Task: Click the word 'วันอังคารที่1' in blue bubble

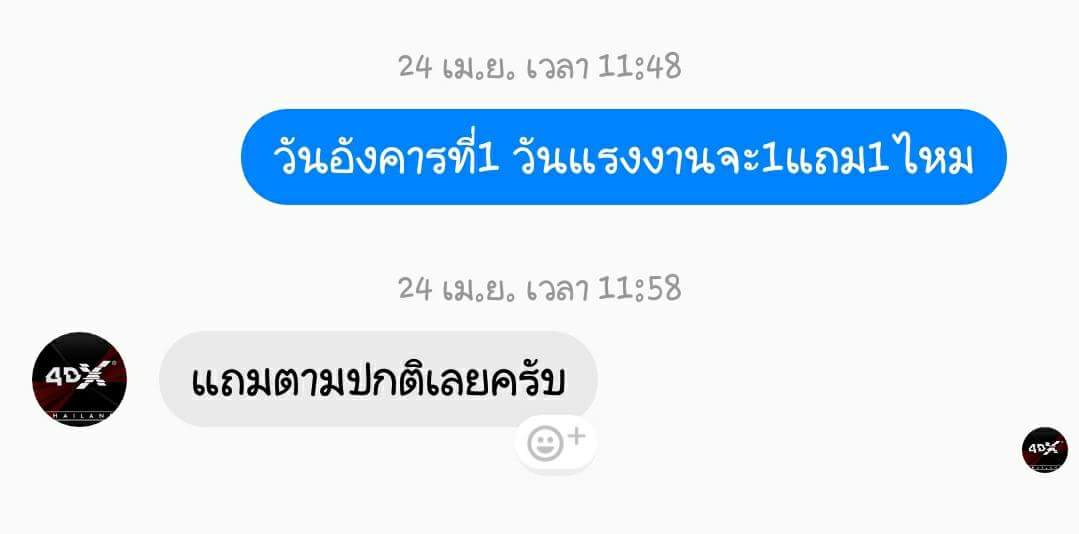Action: 385,158
